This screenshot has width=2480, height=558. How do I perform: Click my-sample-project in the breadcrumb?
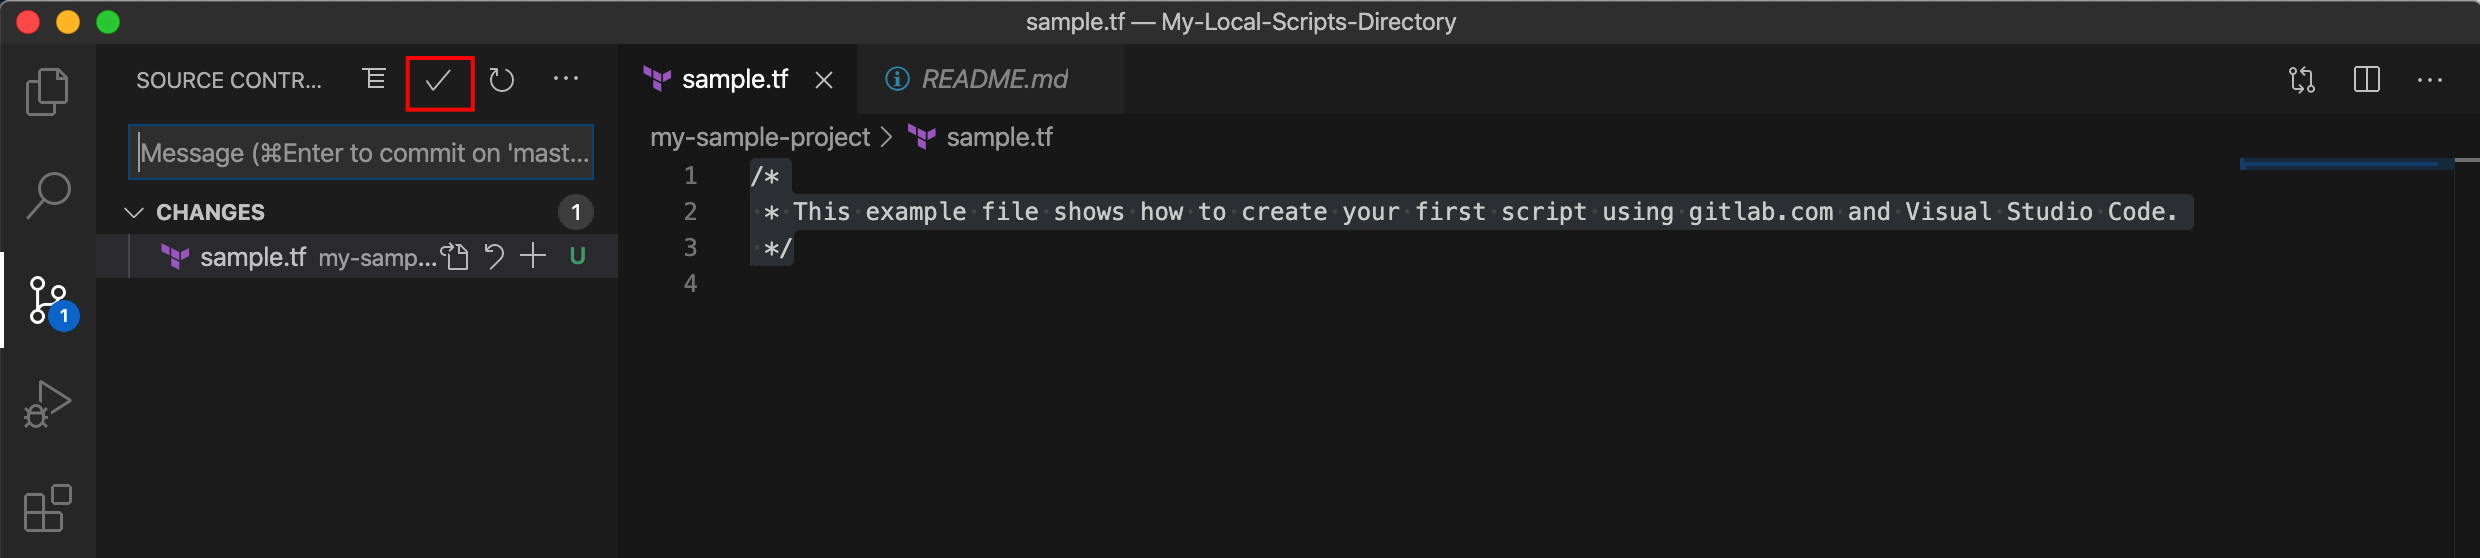[x=760, y=137]
